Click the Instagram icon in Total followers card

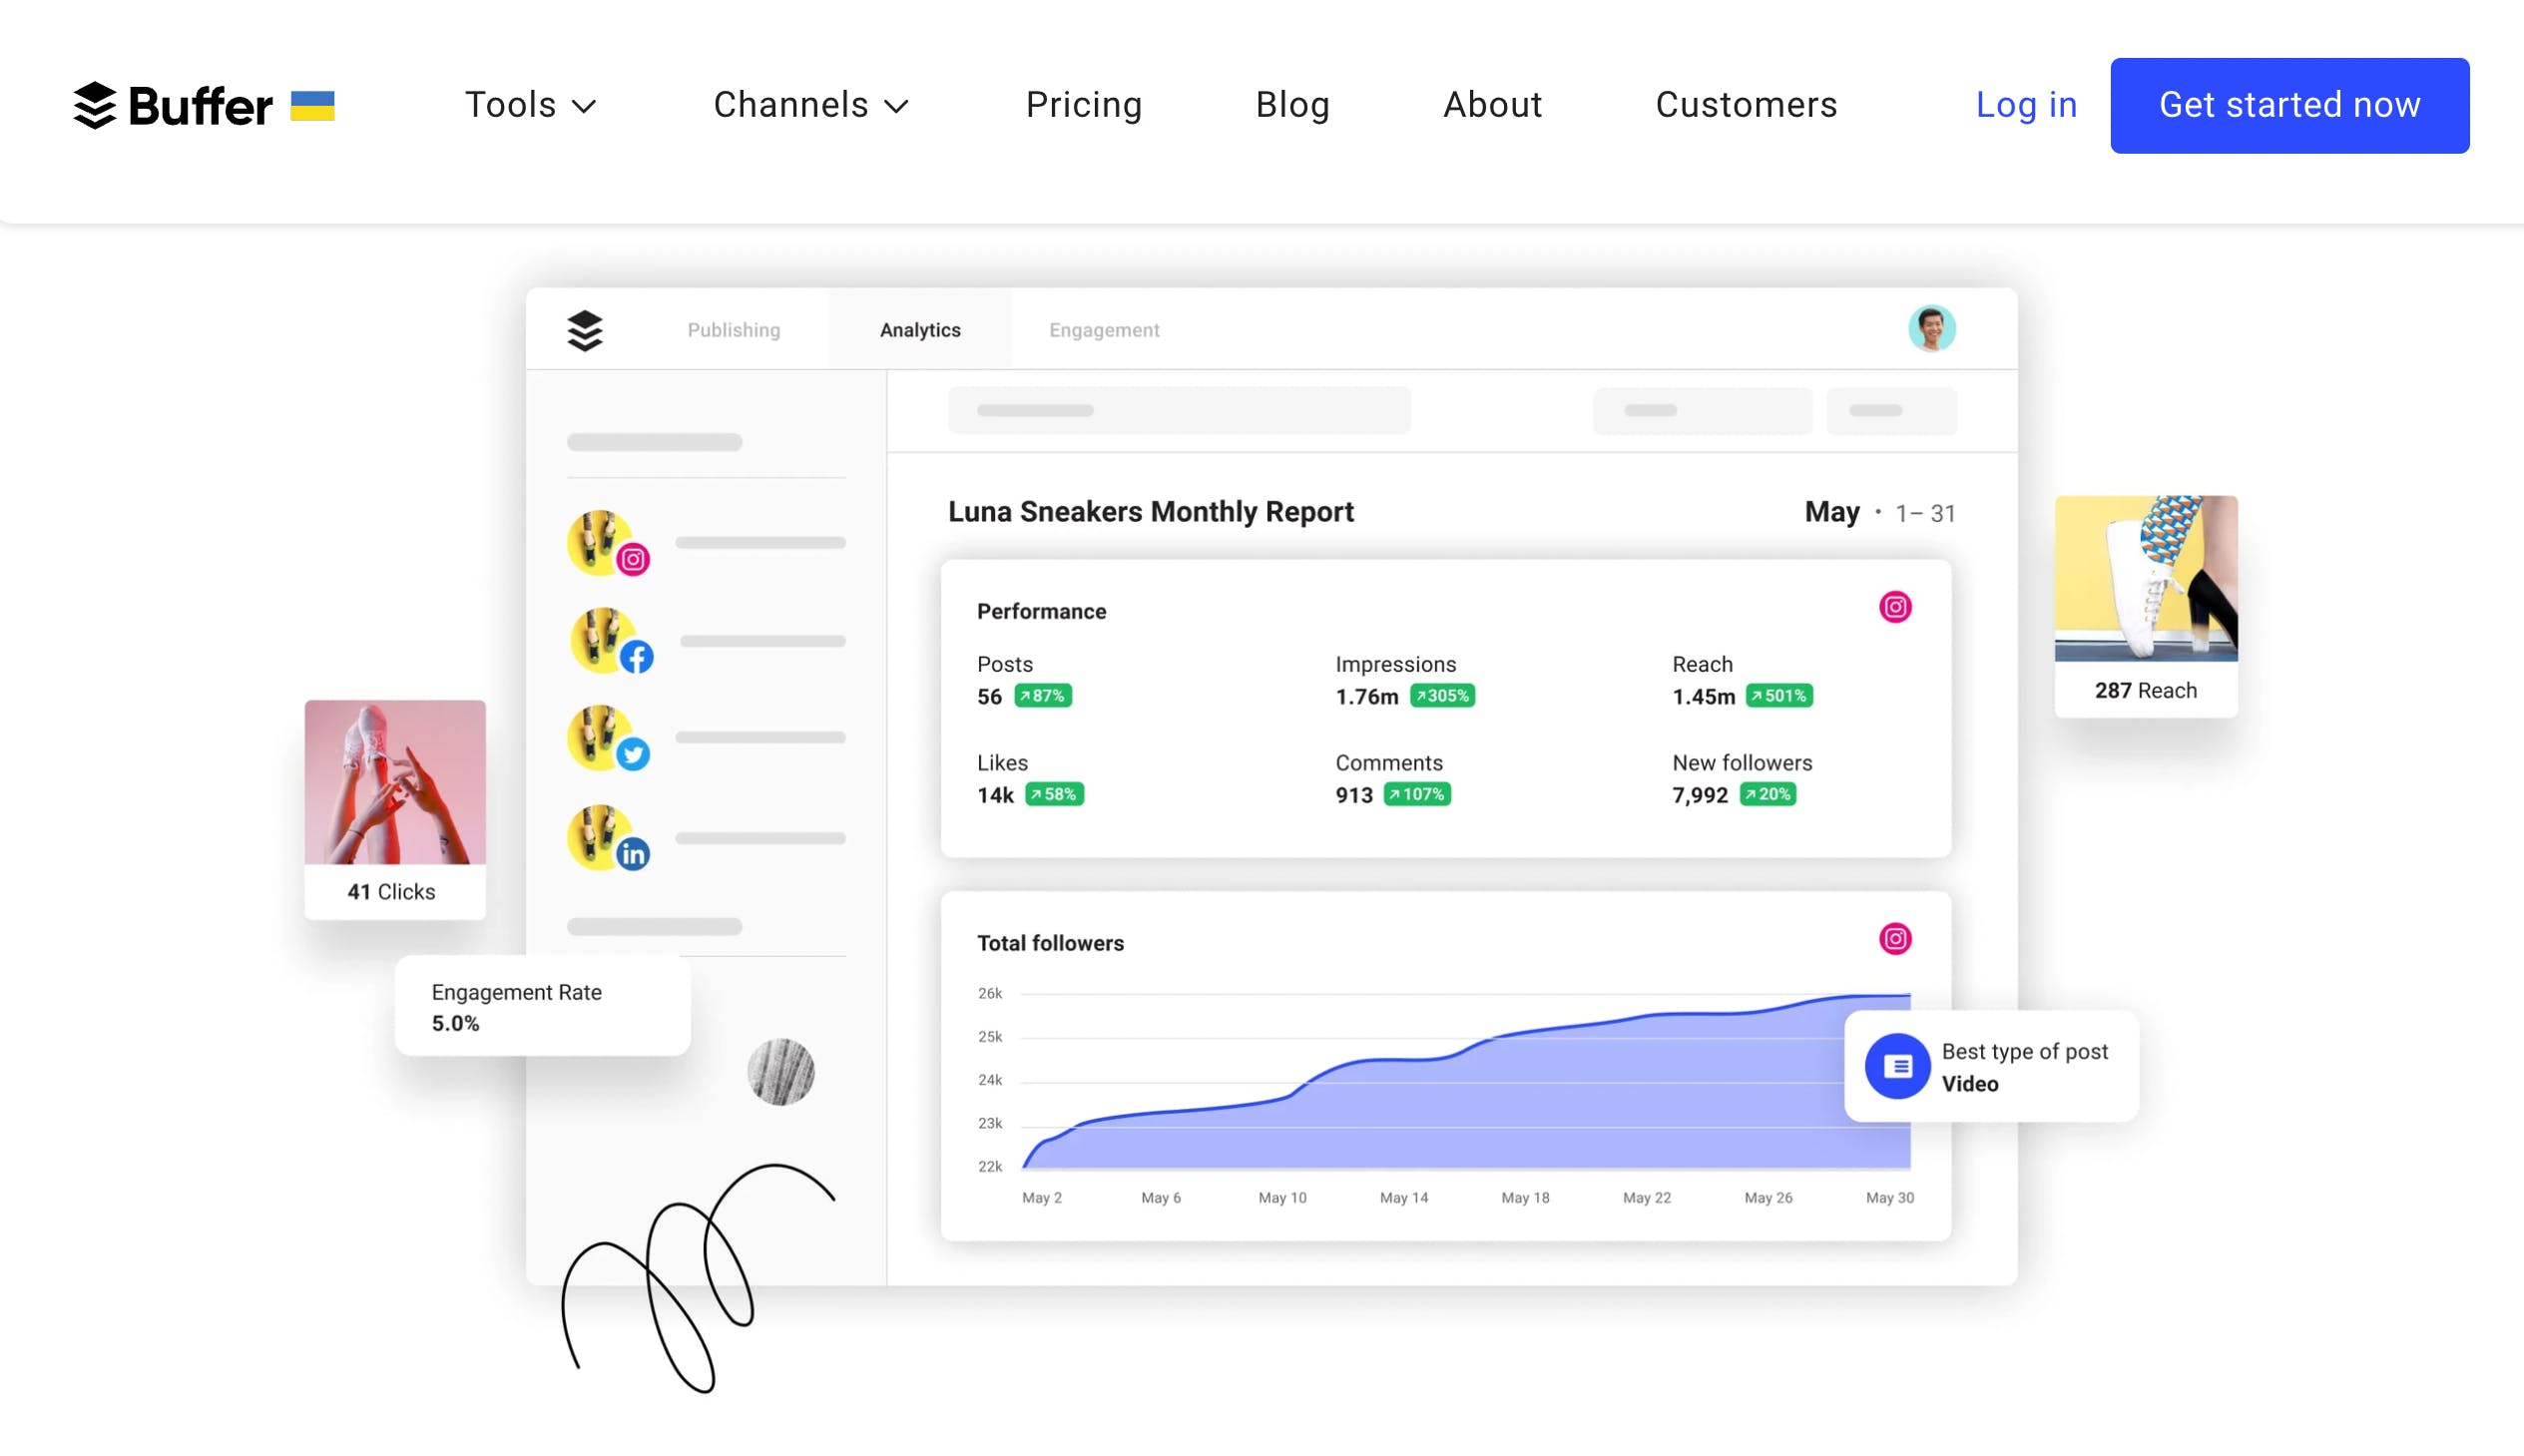click(1896, 939)
